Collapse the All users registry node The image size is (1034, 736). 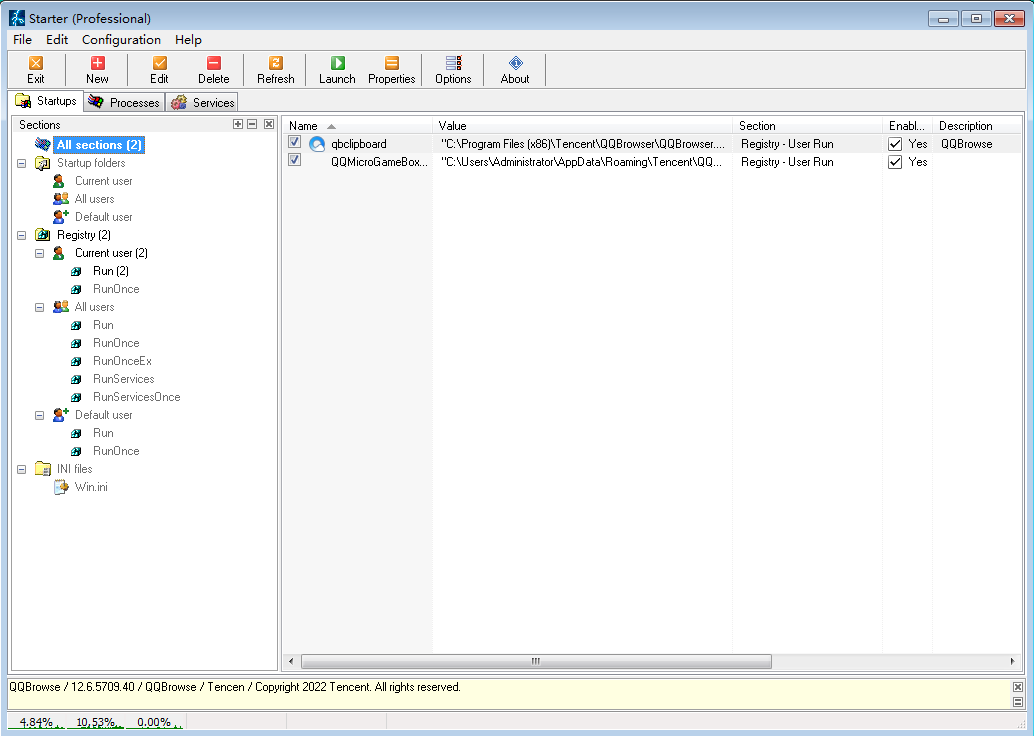[40, 307]
